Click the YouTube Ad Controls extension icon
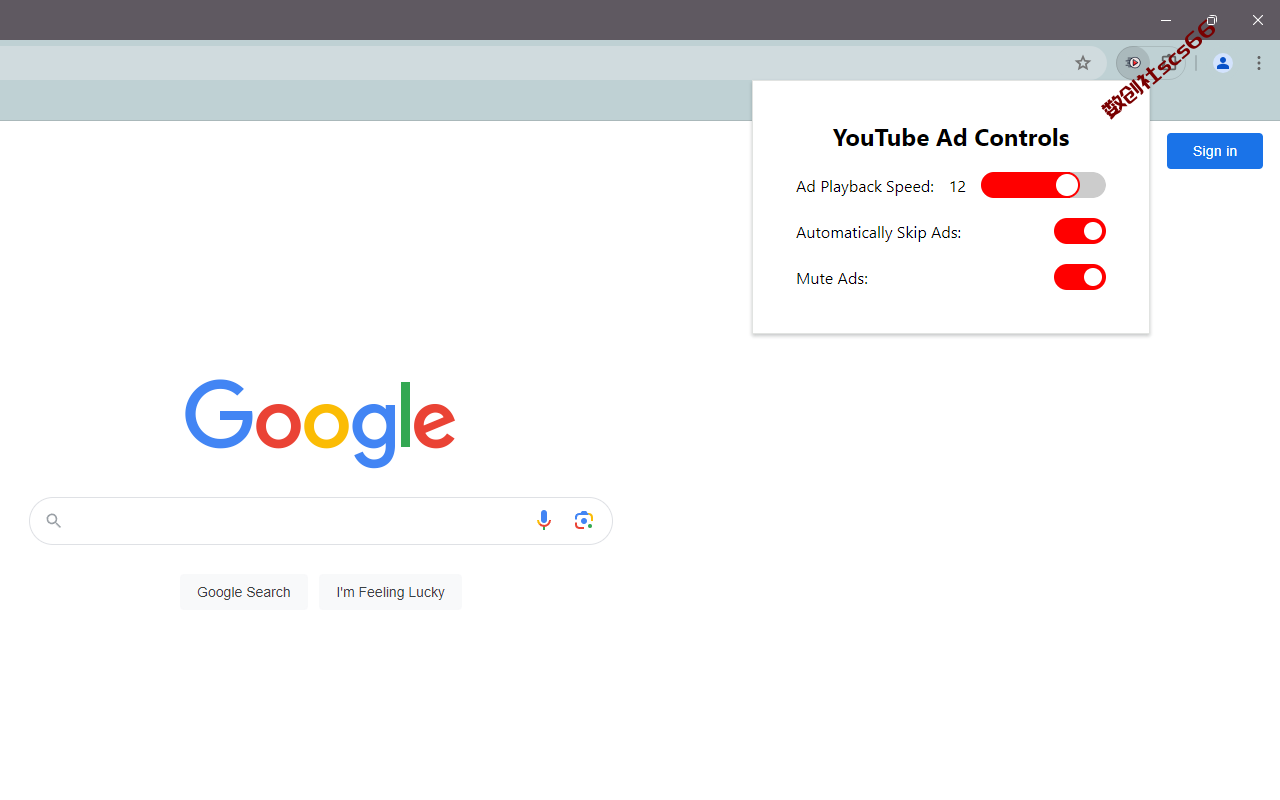 pyautogui.click(x=1133, y=63)
